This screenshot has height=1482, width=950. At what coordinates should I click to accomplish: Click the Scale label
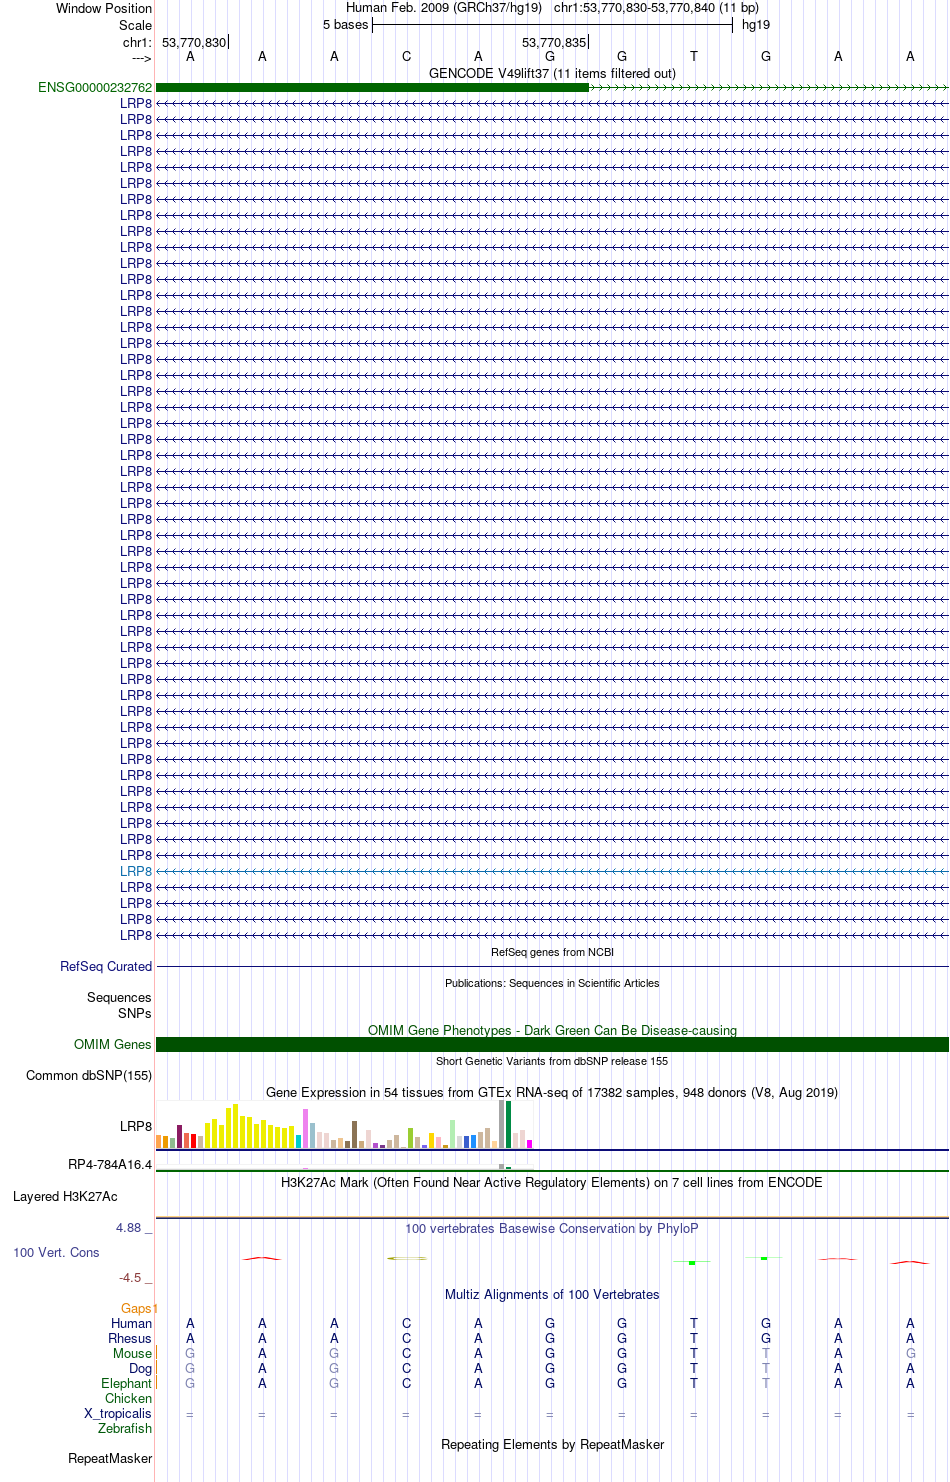coord(136,26)
